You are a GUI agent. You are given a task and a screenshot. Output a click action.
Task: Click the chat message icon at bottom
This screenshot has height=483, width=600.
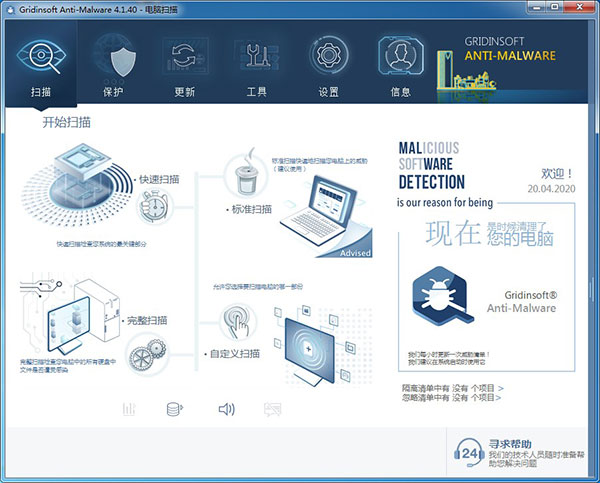(272, 409)
